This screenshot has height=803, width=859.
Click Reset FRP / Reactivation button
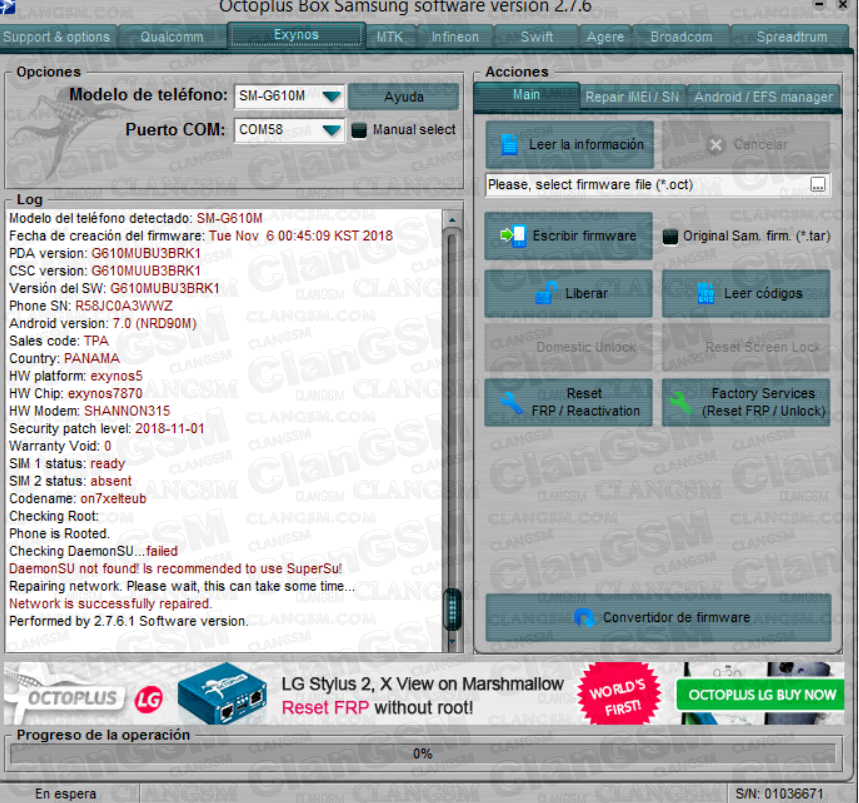(569, 403)
